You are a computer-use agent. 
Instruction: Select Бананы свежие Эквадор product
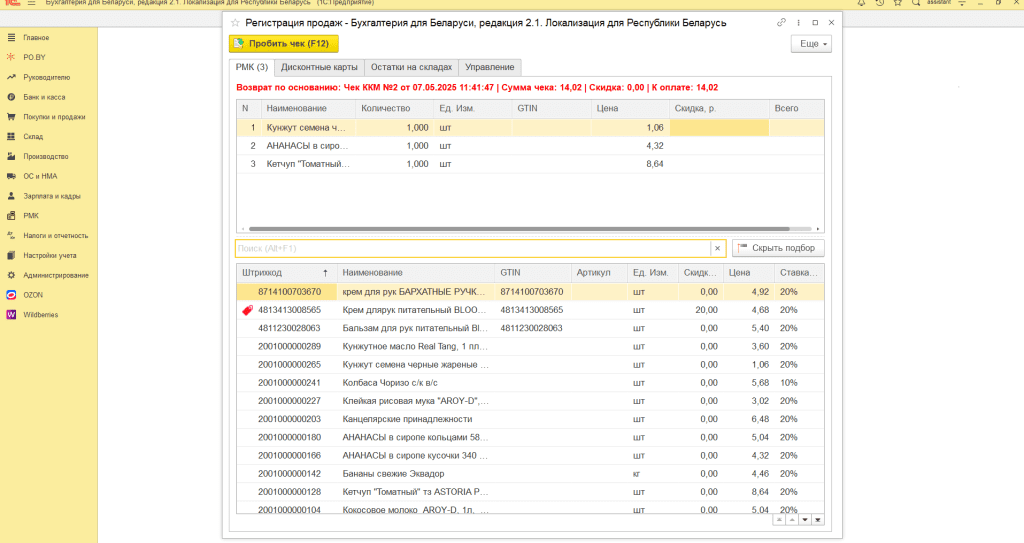pos(530,474)
